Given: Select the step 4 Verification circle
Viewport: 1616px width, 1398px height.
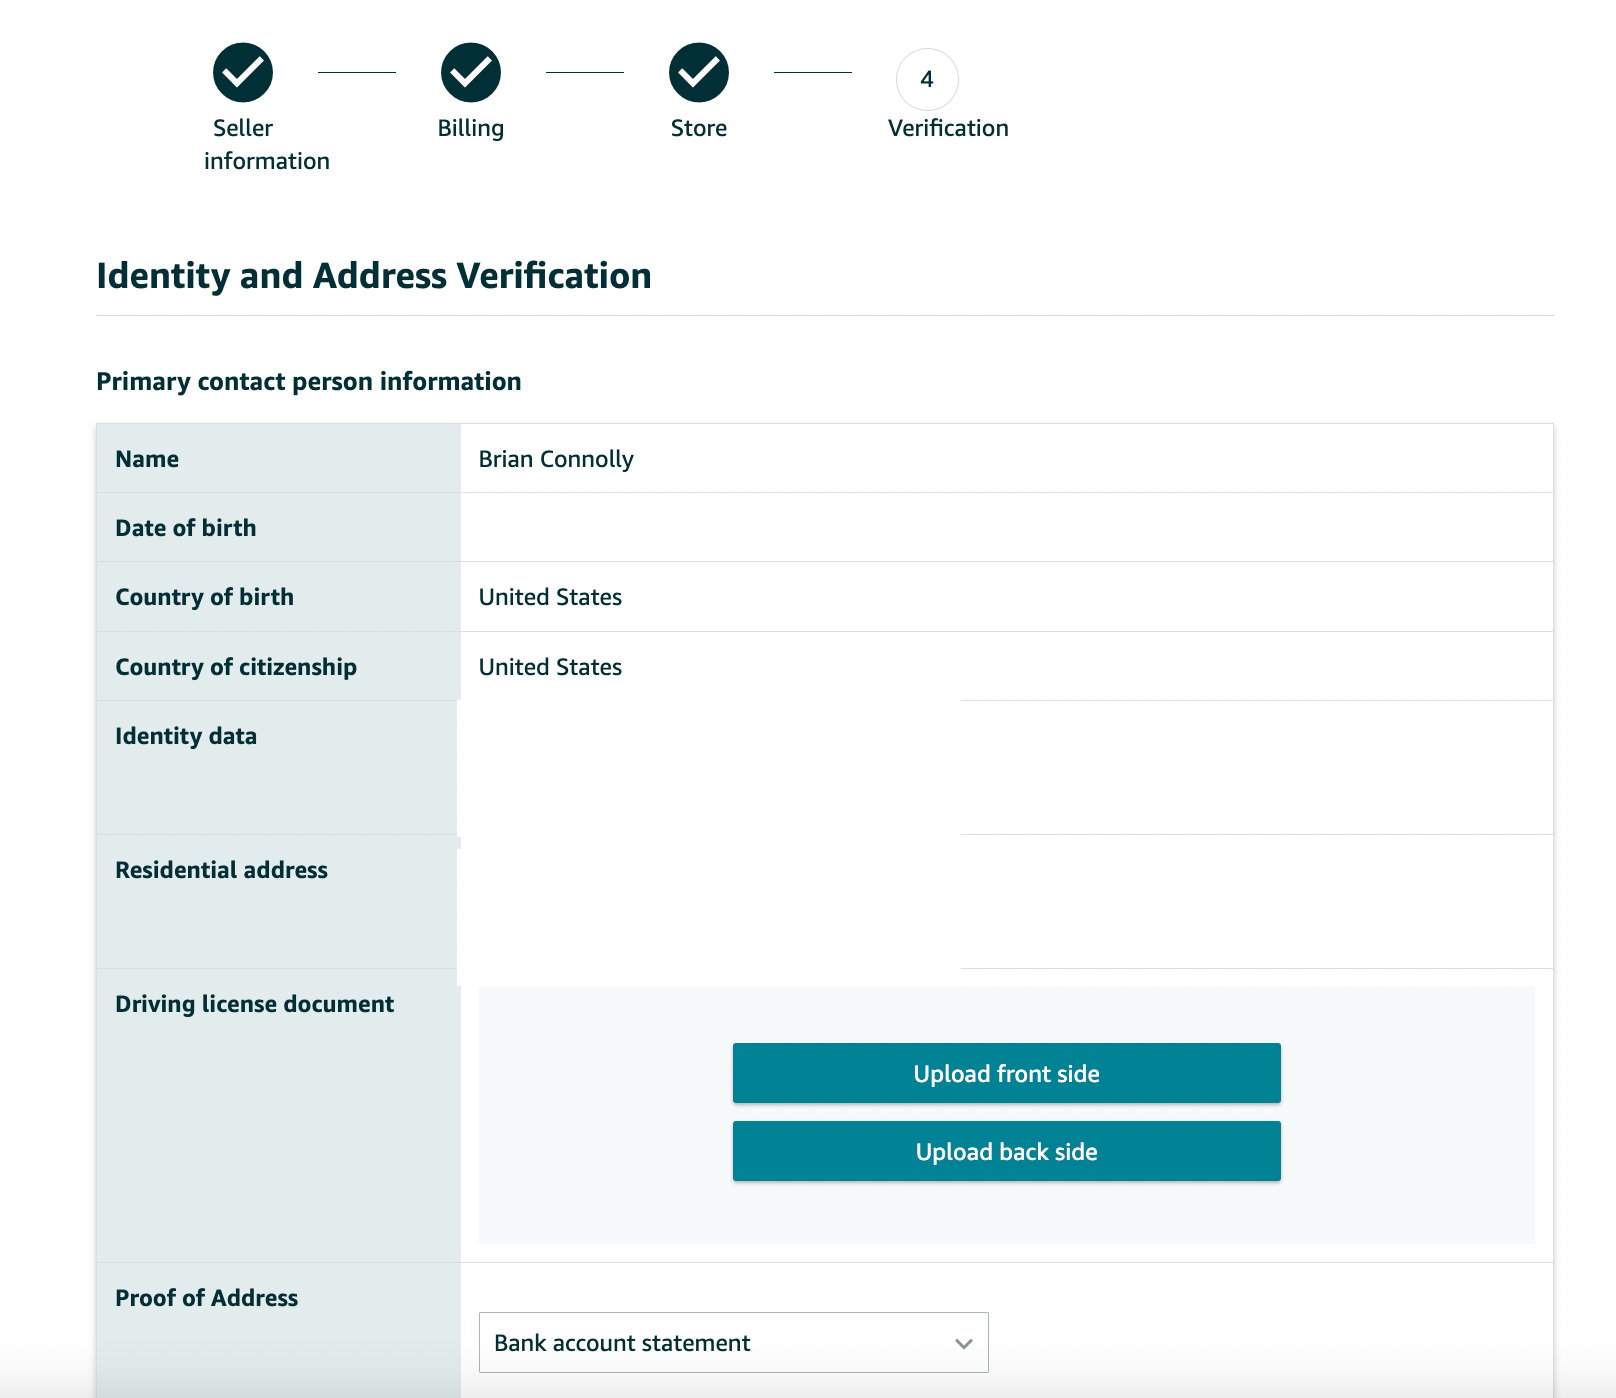Looking at the screenshot, I should click(x=927, y=79).
